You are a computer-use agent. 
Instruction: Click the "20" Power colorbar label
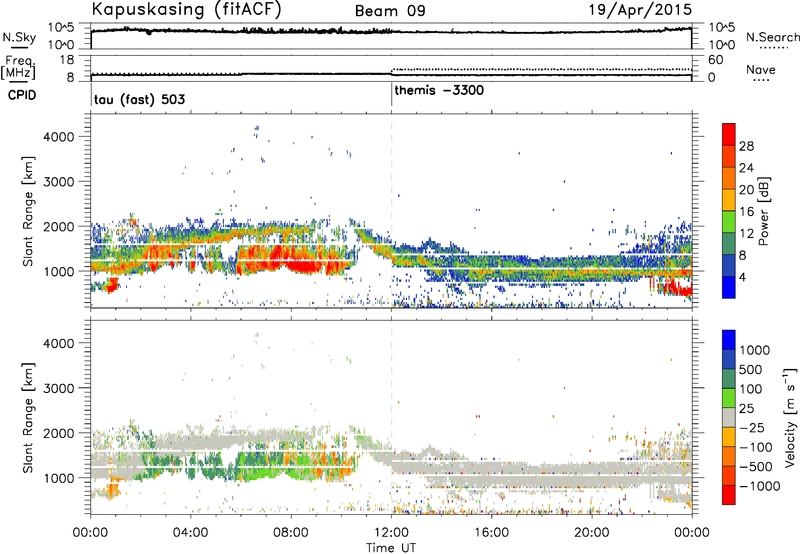[746, 190]
